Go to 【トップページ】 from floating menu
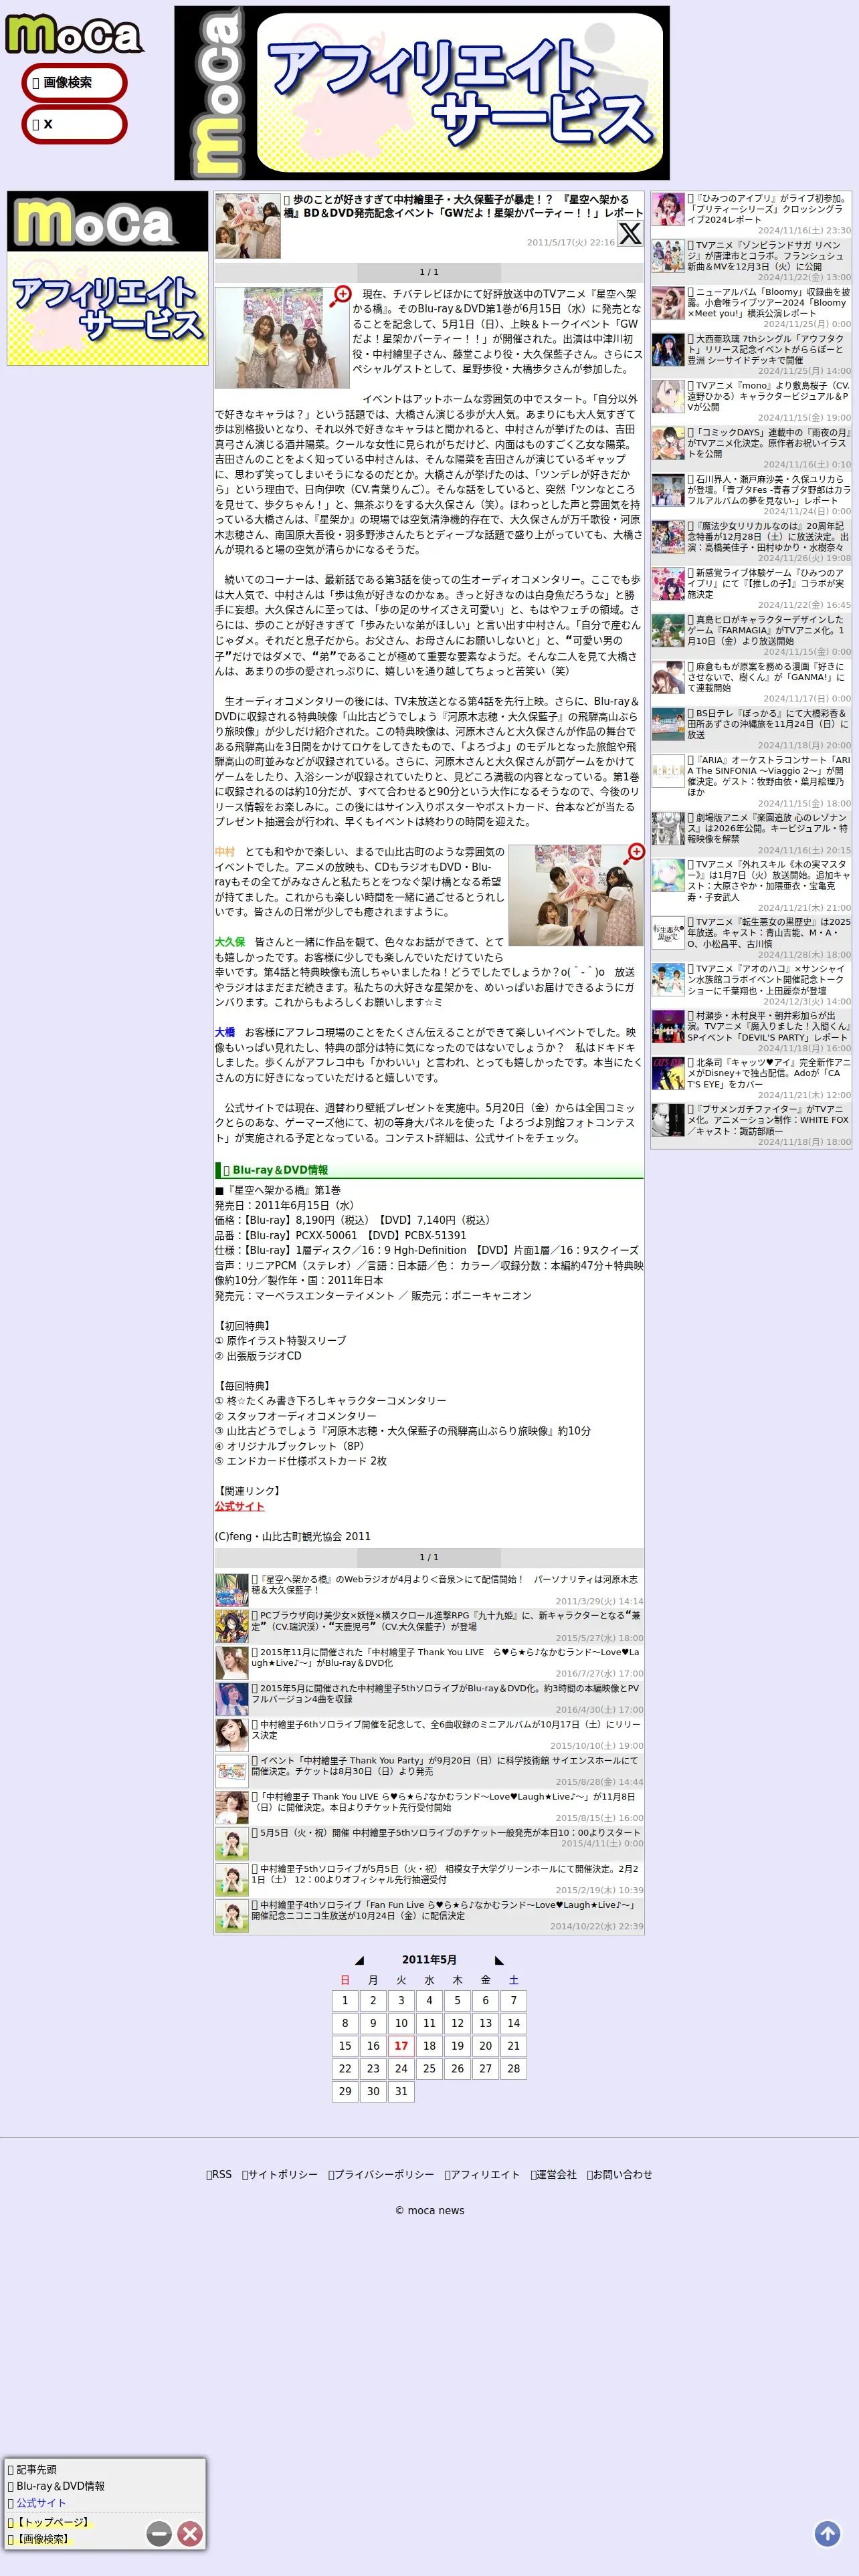The height and width of the screenshot is (2576, 859). (50, 2522)
